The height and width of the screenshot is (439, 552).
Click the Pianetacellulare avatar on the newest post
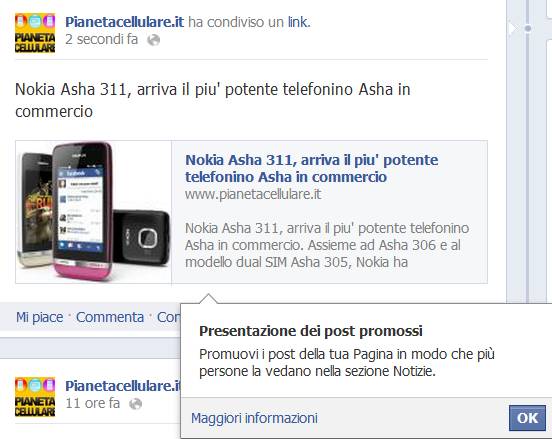(35, 33)
